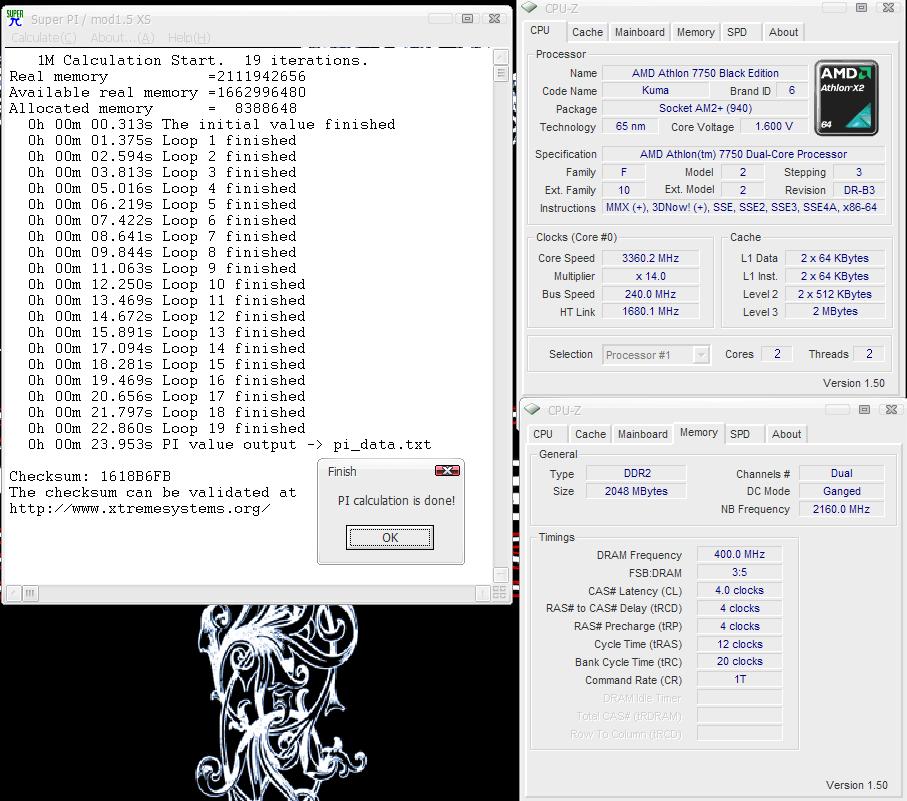Select the CPU tab in upper CPU-Z window

coord(540,30)
